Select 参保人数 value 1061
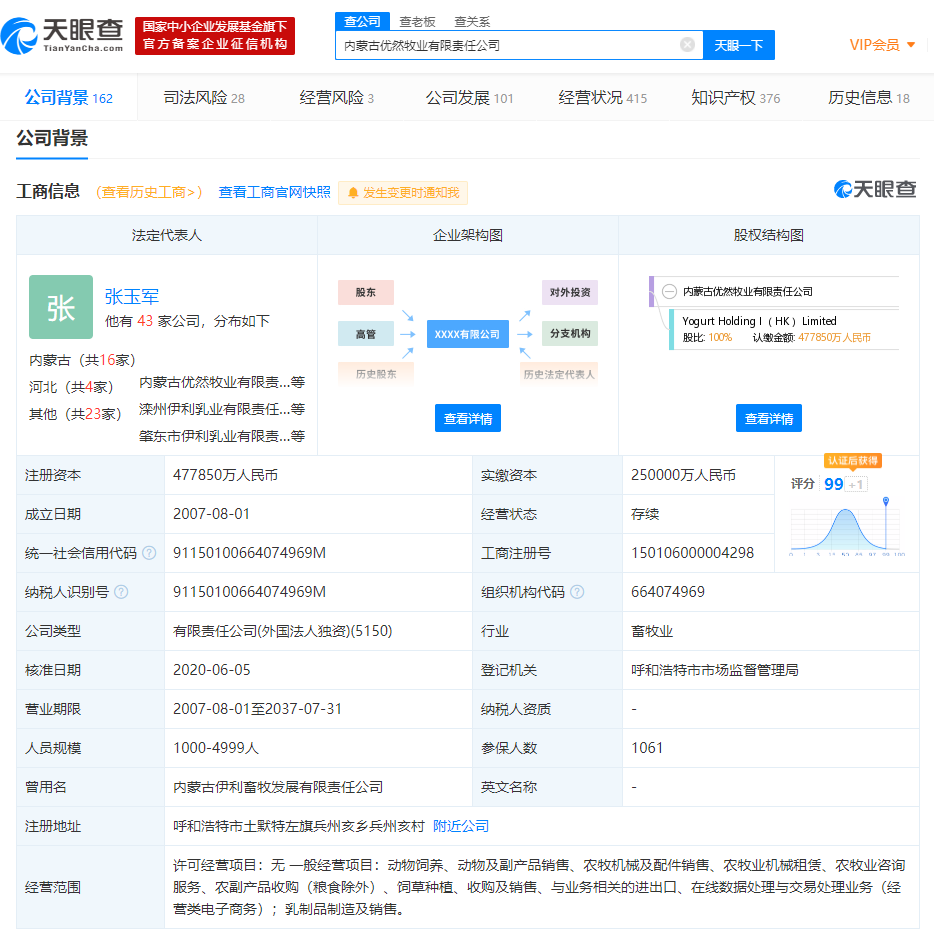 tap(647, 748)
